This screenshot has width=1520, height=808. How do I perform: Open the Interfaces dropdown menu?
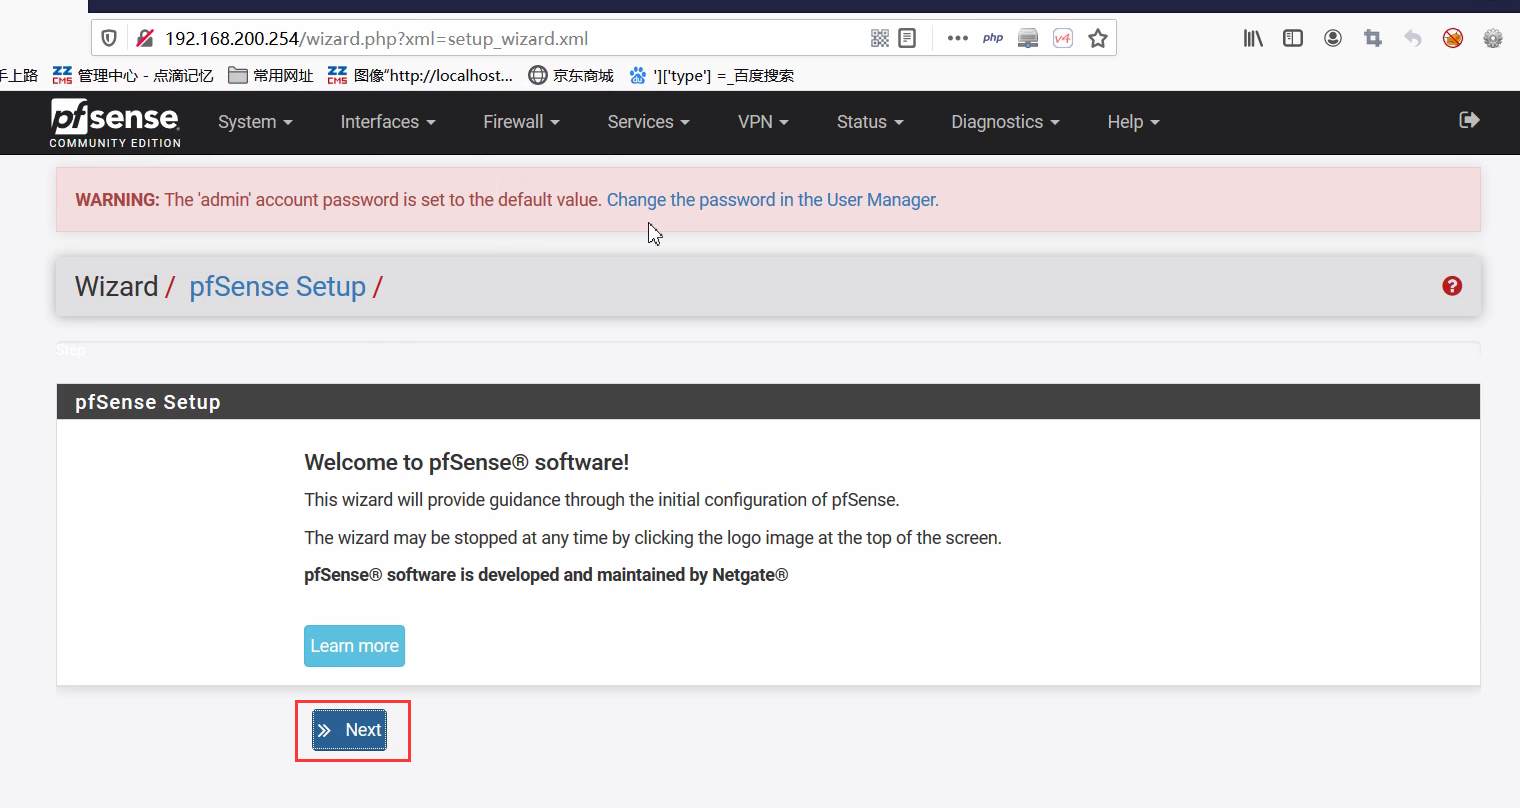388,122
